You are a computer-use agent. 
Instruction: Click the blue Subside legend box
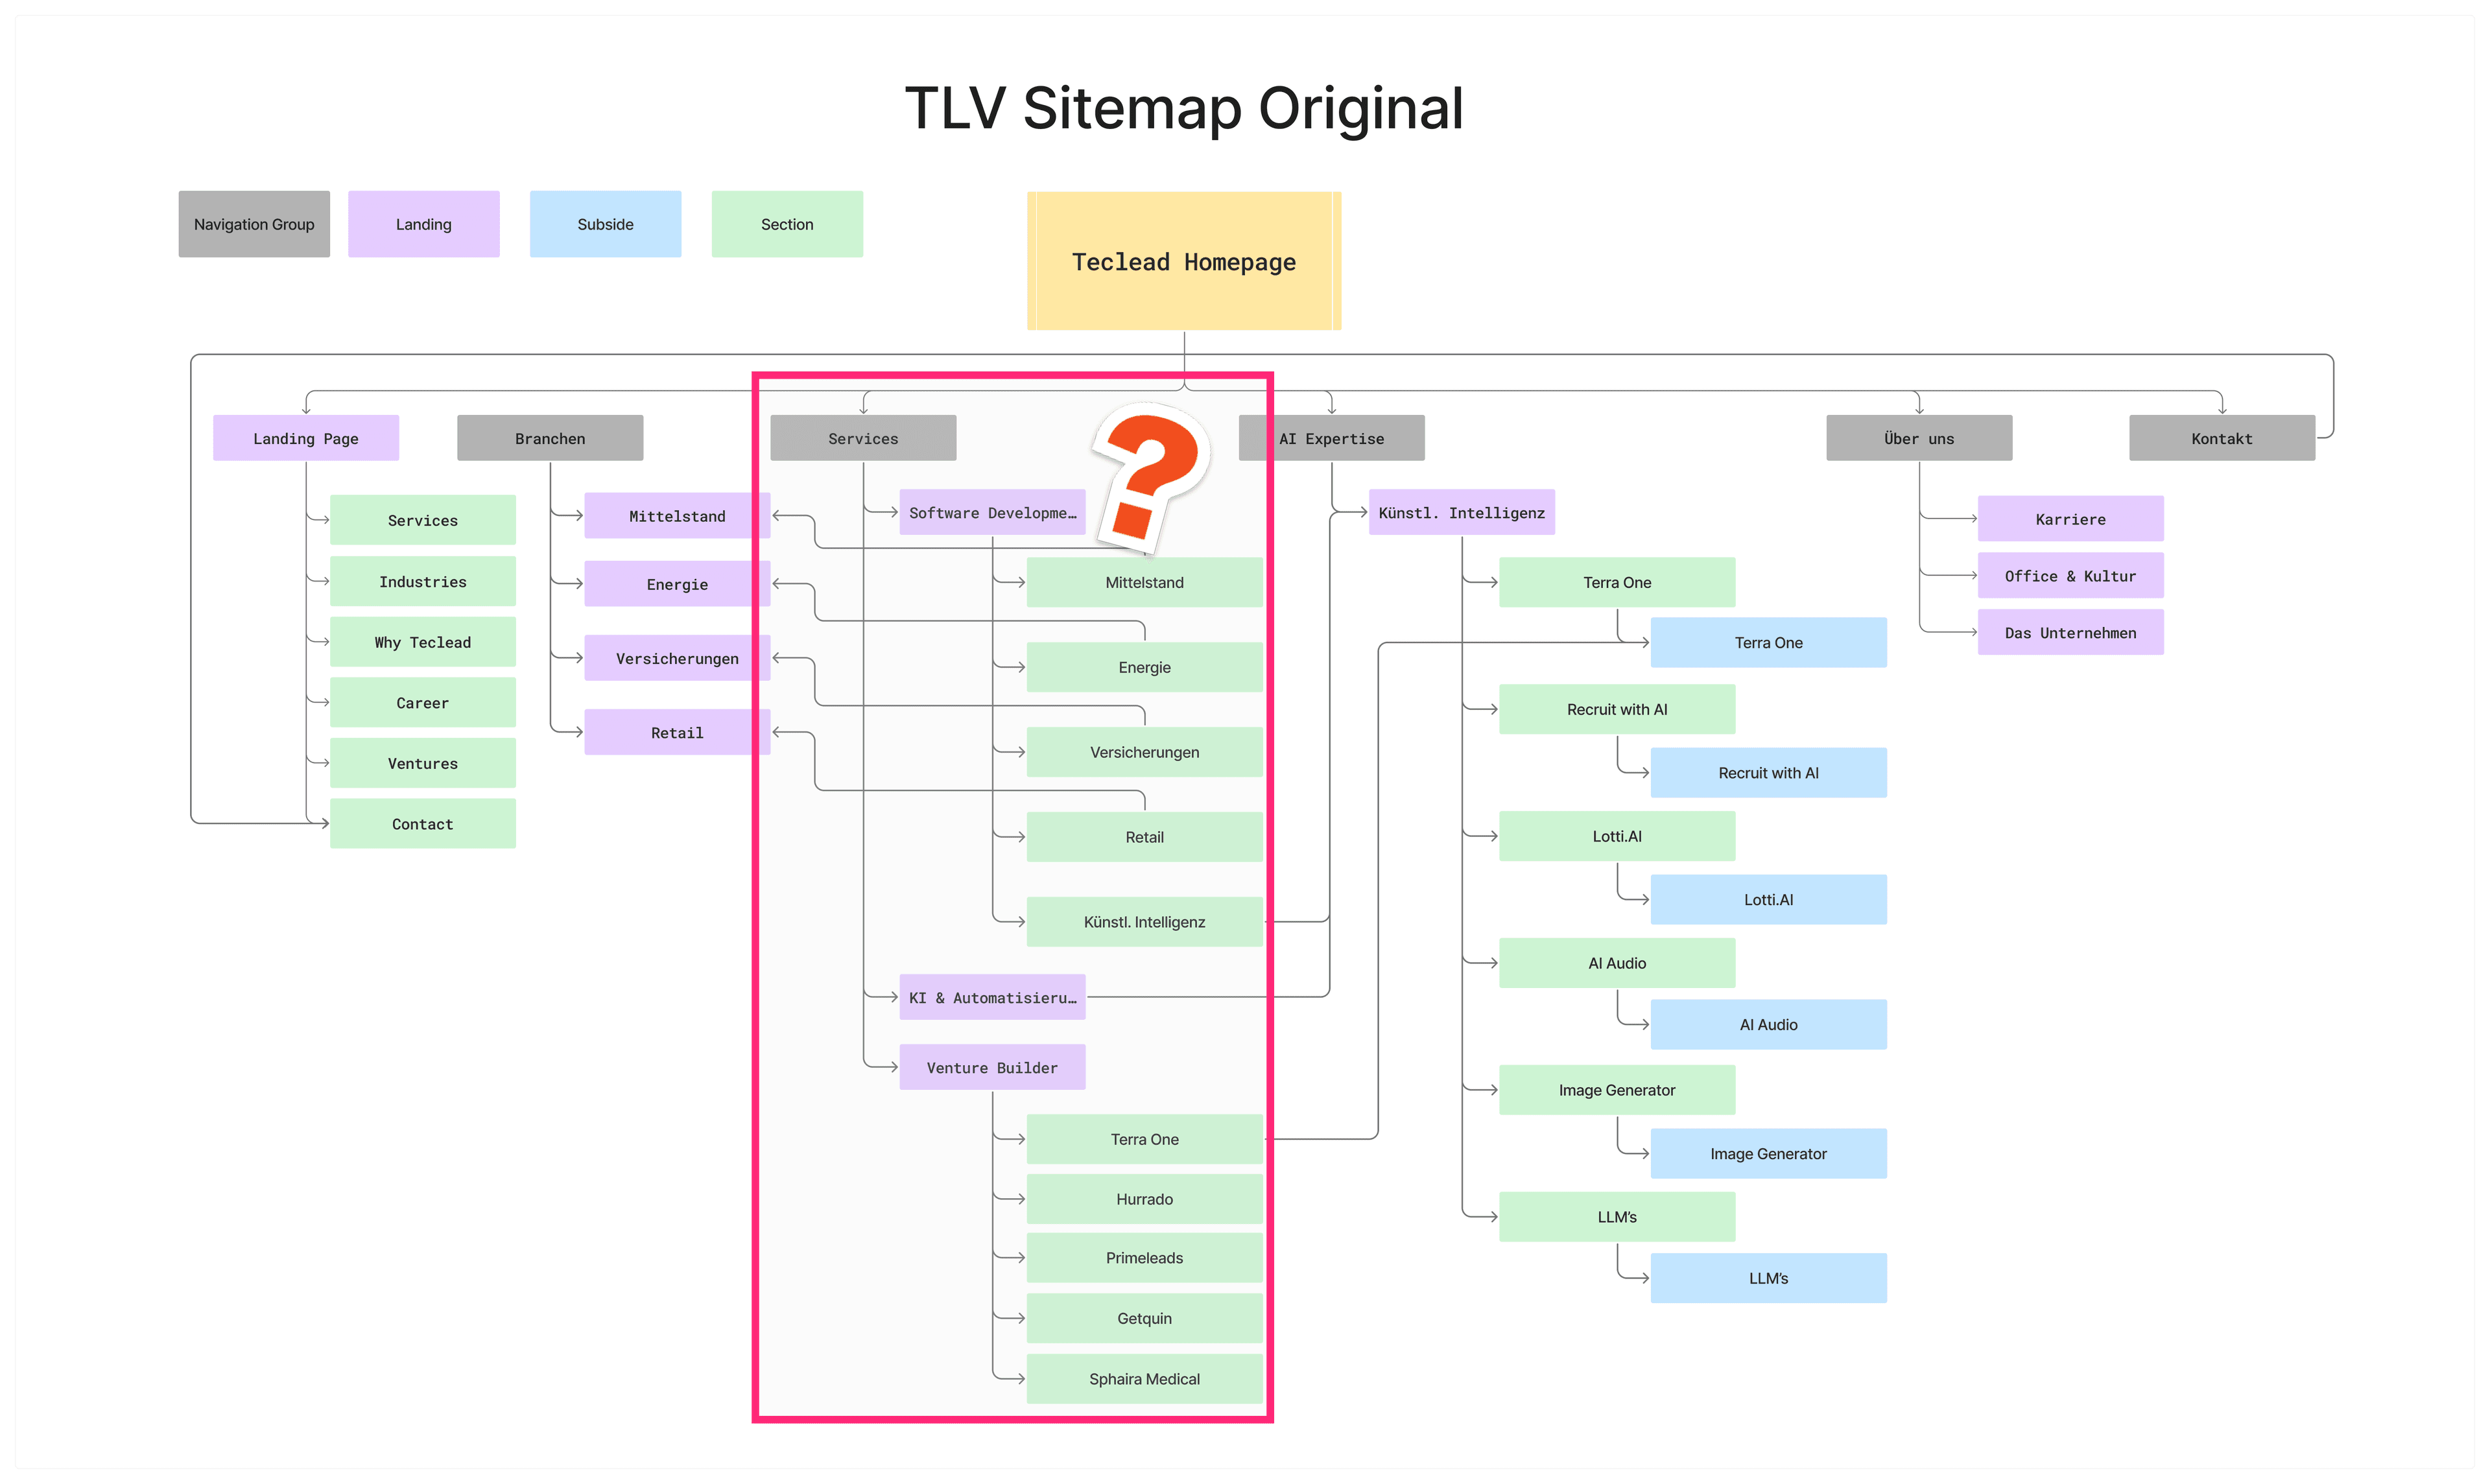605,224
